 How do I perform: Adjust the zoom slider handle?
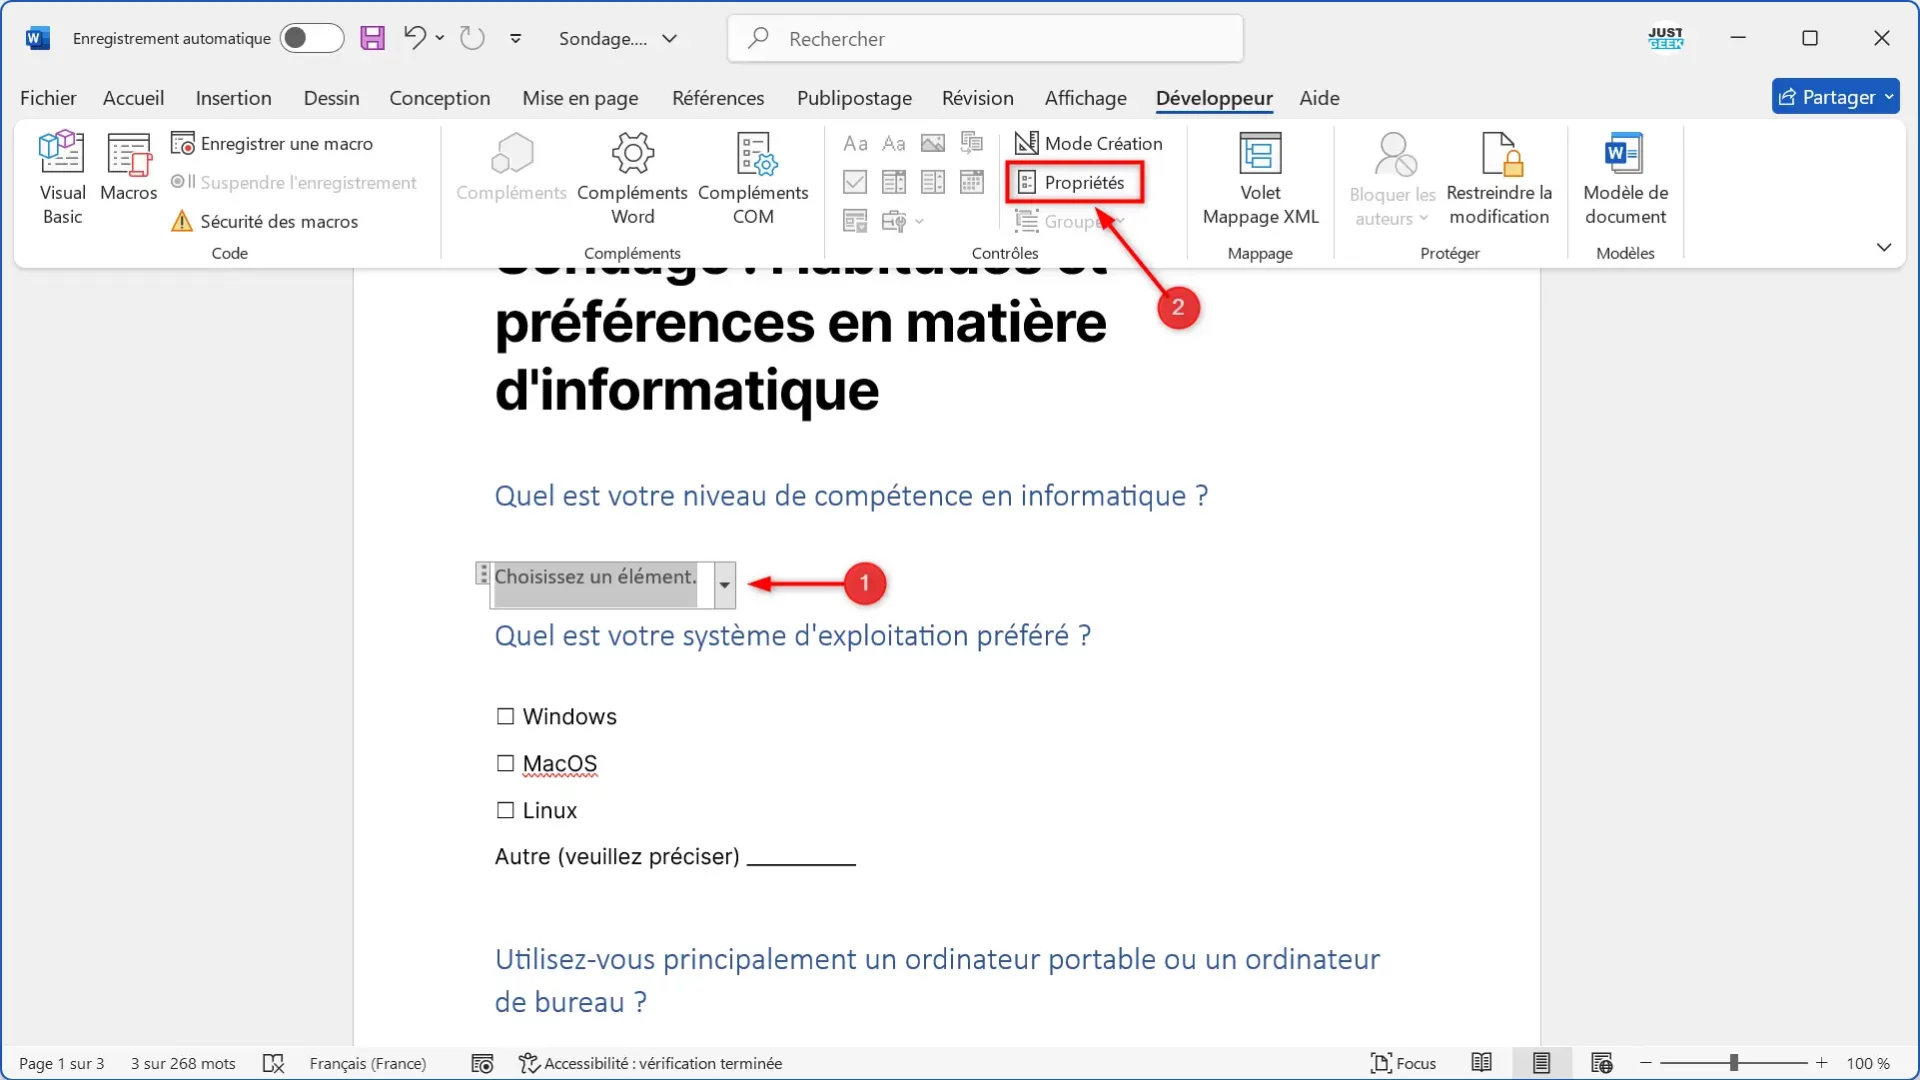1734,1063
